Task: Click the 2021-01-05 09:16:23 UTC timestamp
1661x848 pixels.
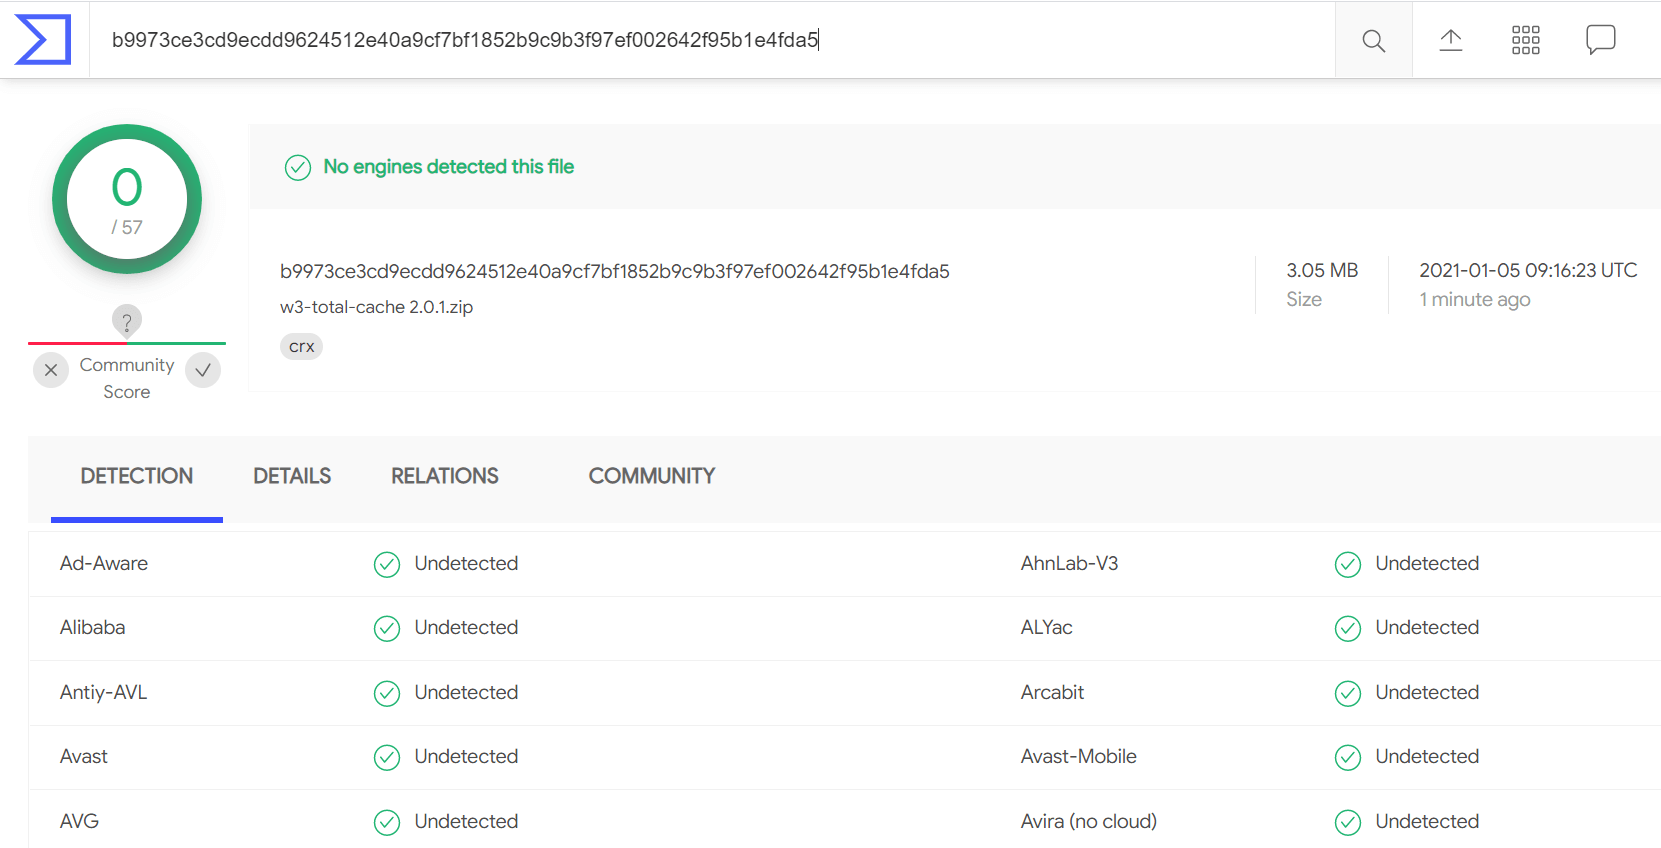Action: point(1528,270)
